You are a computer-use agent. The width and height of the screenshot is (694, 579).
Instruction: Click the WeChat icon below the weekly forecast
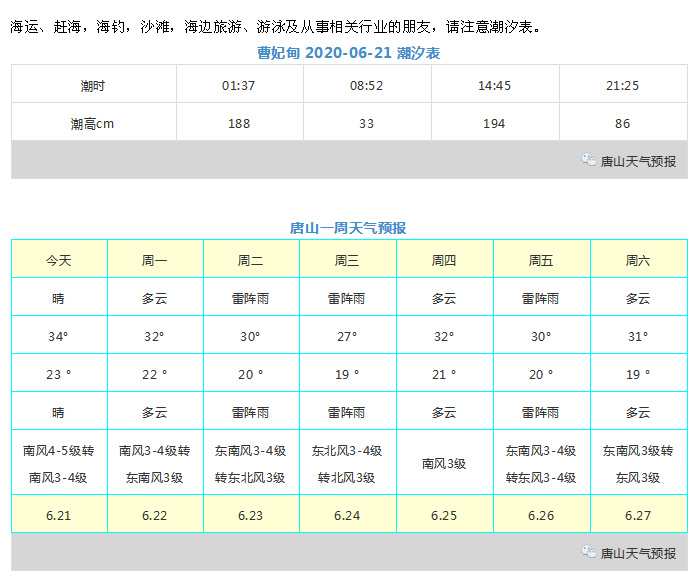(589, 551)
